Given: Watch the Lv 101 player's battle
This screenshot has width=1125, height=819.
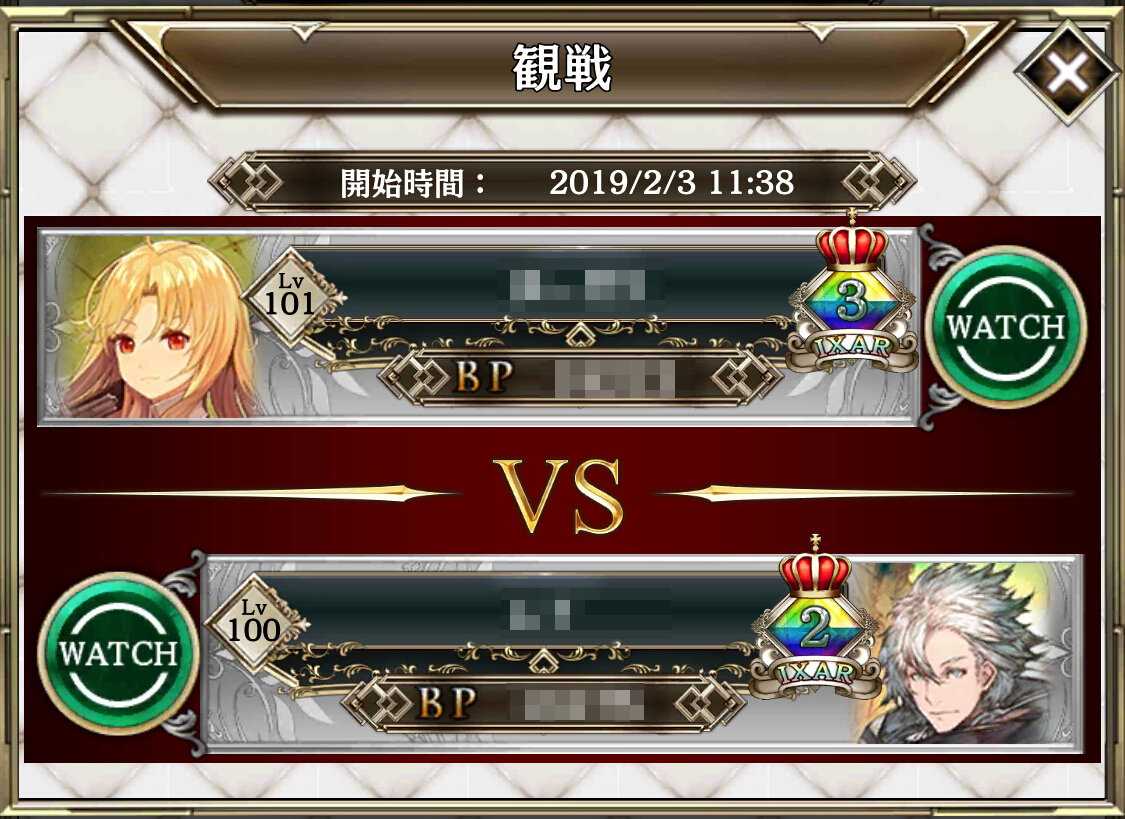Looking at the screenshot, I should 1005,327.
